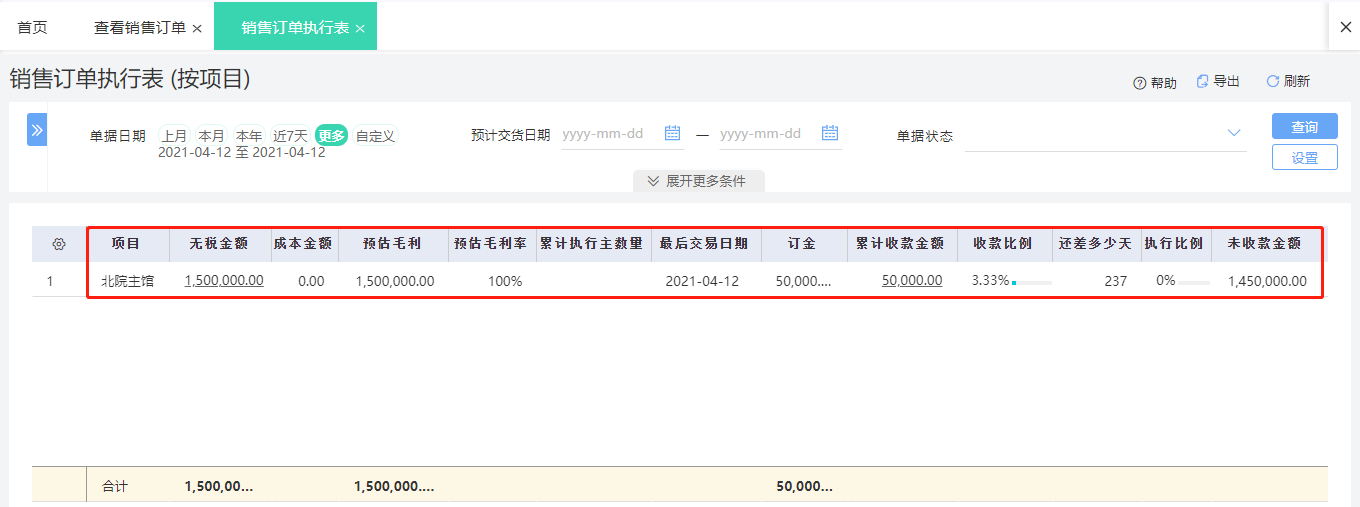1360x507 pixels.
Task: Select row number 1
Action: [51, 281]
